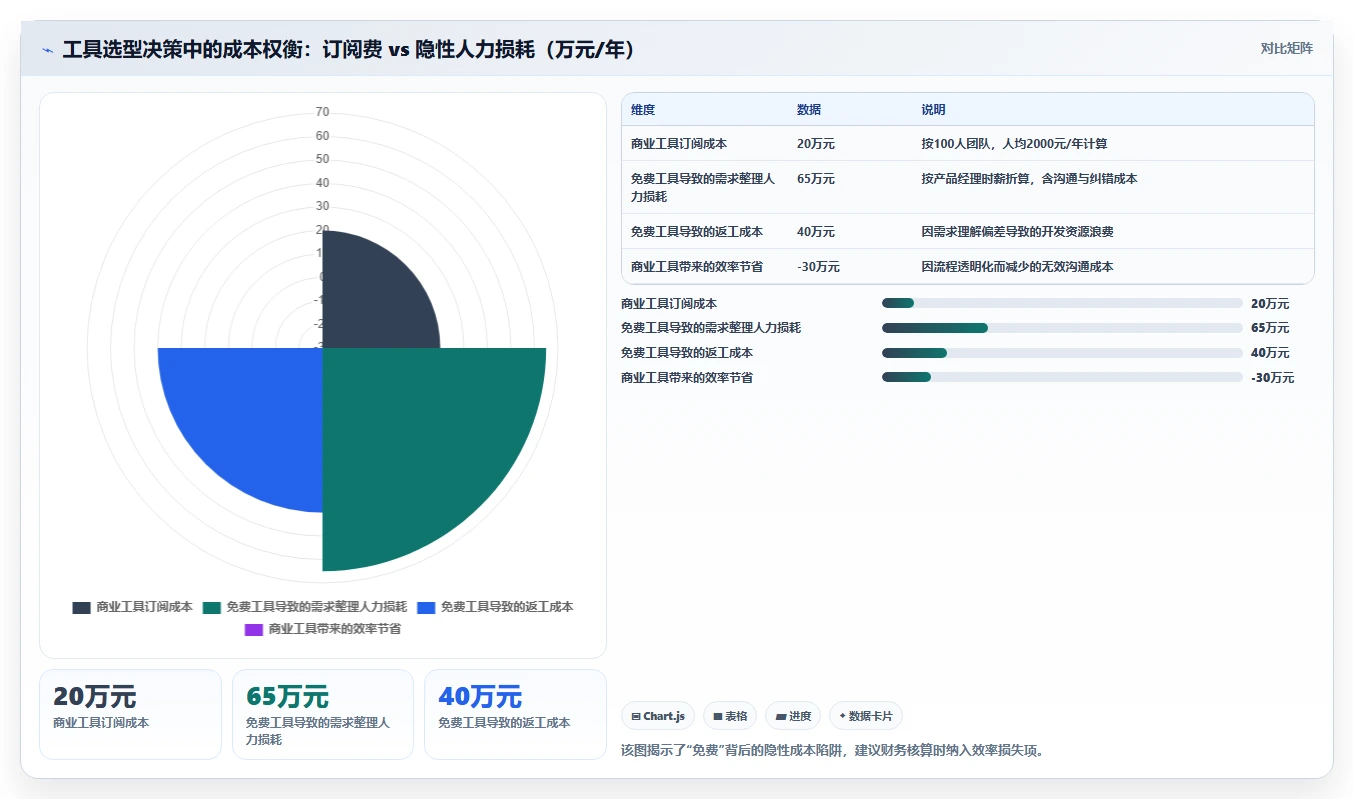Click the 数据 column header
The image size is (1354, 799).
point(809,110)
